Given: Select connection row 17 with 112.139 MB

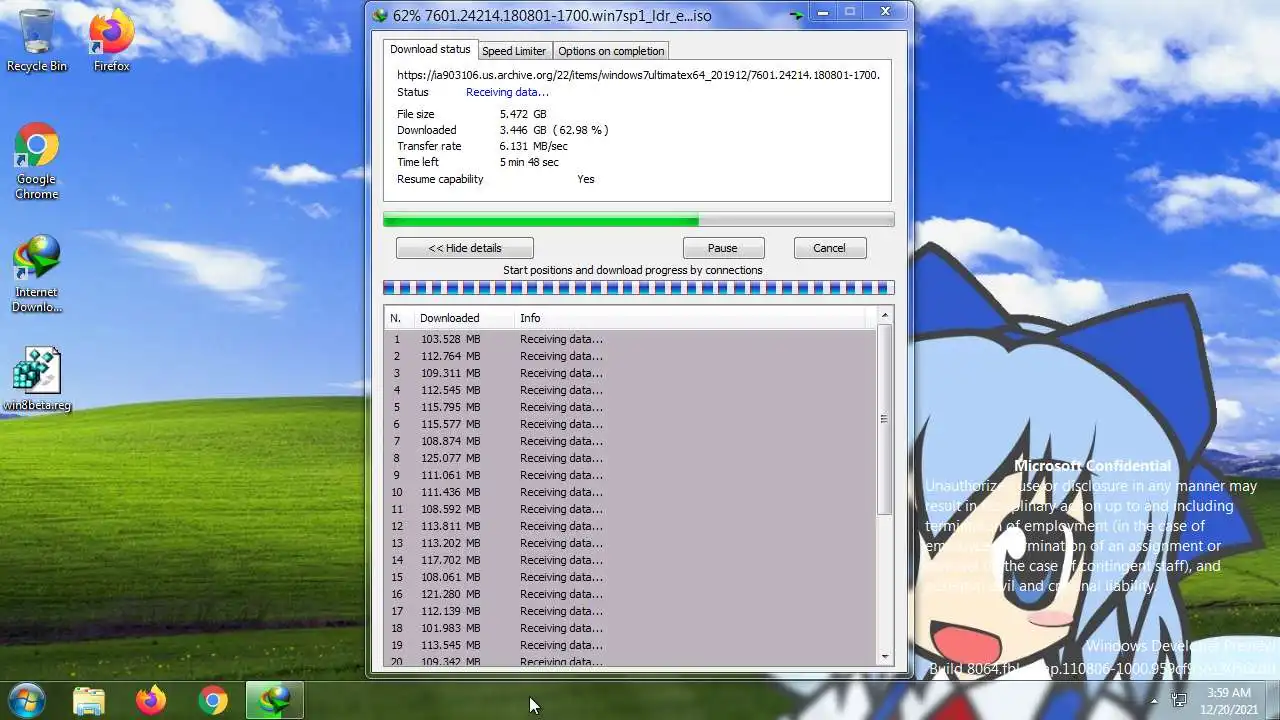Looking at the screenshot, I should pyautogui.click(x=630, y=611).
